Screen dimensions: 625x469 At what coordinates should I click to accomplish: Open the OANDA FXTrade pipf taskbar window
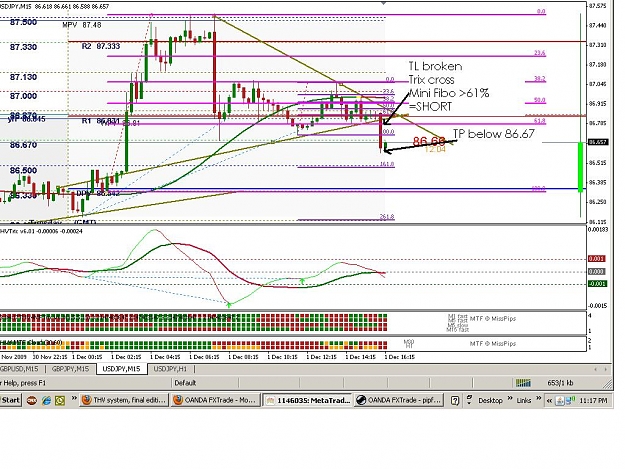pyautogui.click(x=399, y=400)
